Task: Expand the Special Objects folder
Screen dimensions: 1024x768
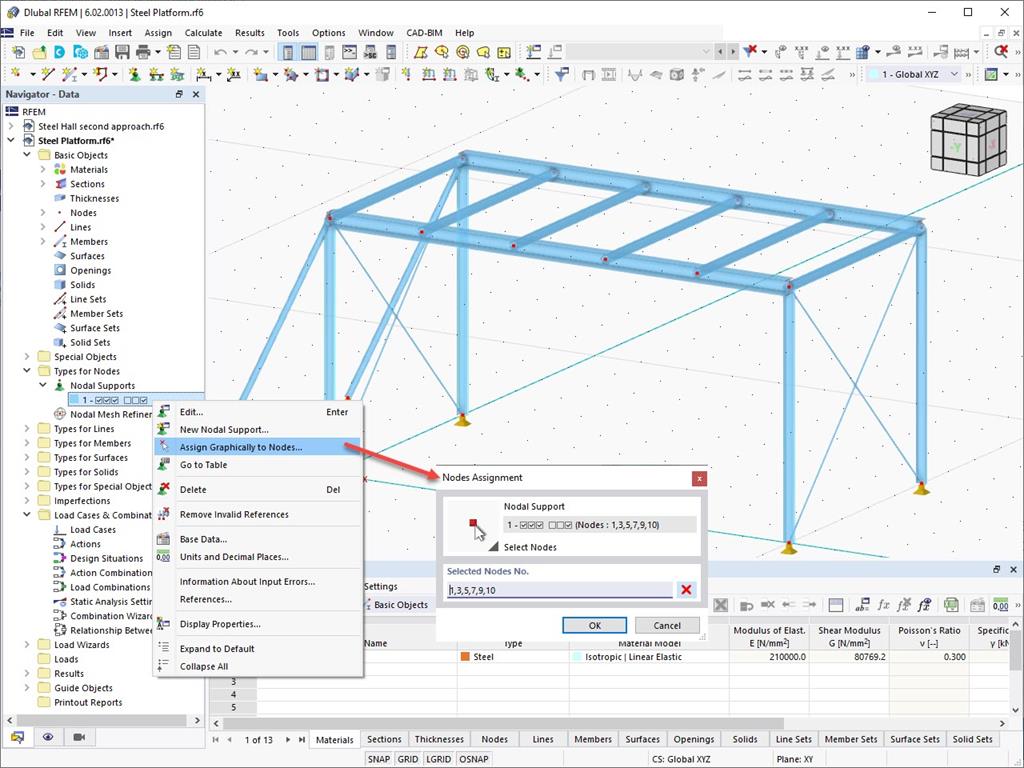Action: click(x=27, y=357)
